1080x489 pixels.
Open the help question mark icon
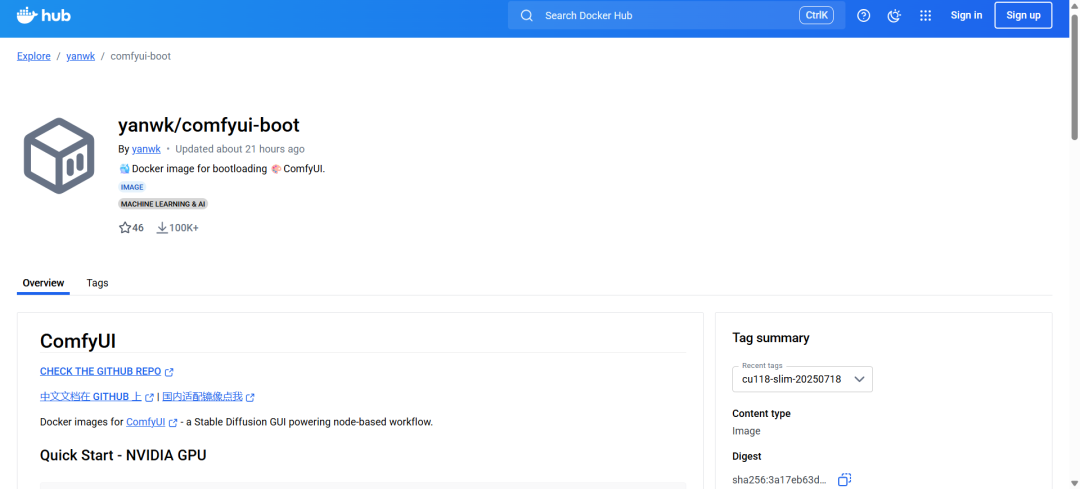[864, 16]
